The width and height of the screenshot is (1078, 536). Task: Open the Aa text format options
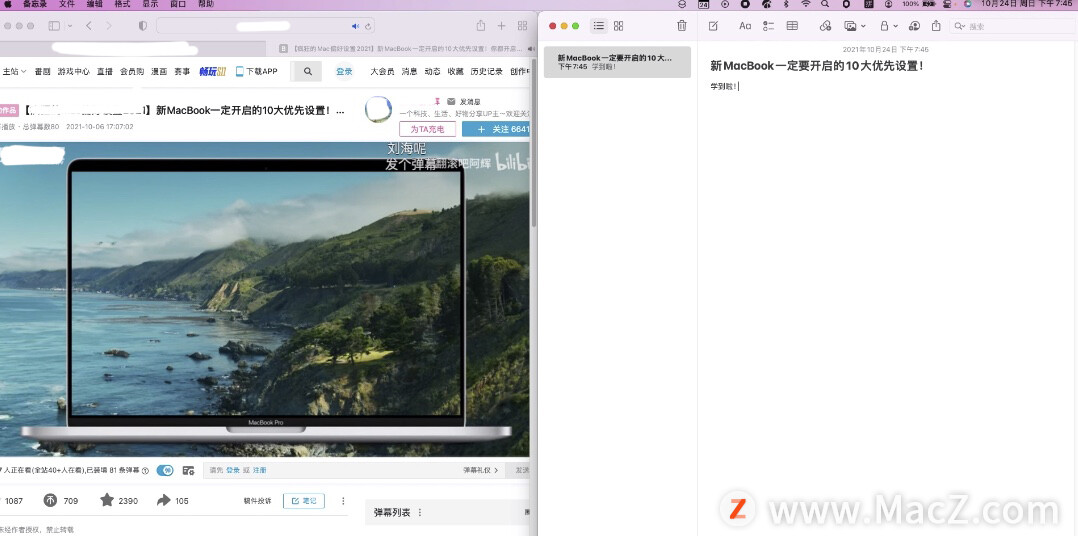(x=745, y=26)
